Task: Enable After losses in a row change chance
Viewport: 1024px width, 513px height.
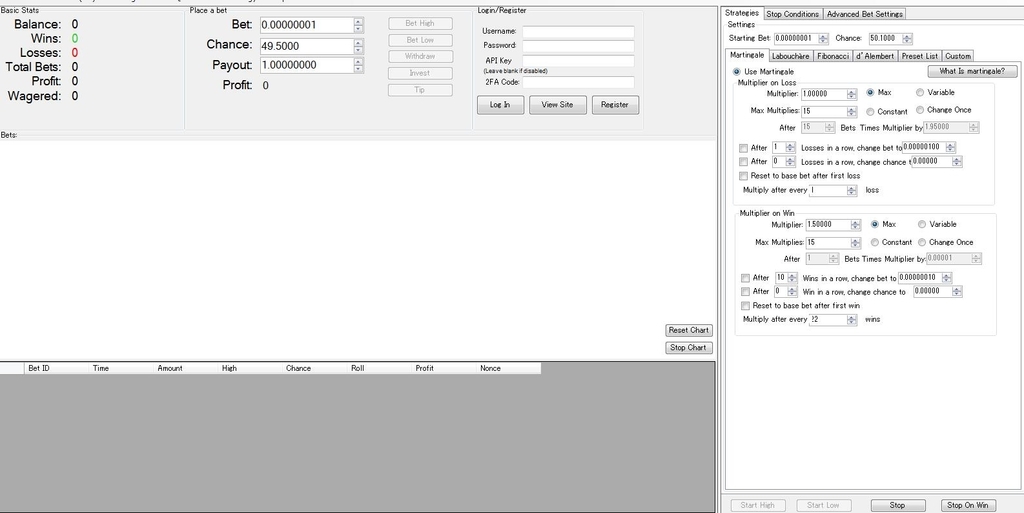Action: (743, 161)
